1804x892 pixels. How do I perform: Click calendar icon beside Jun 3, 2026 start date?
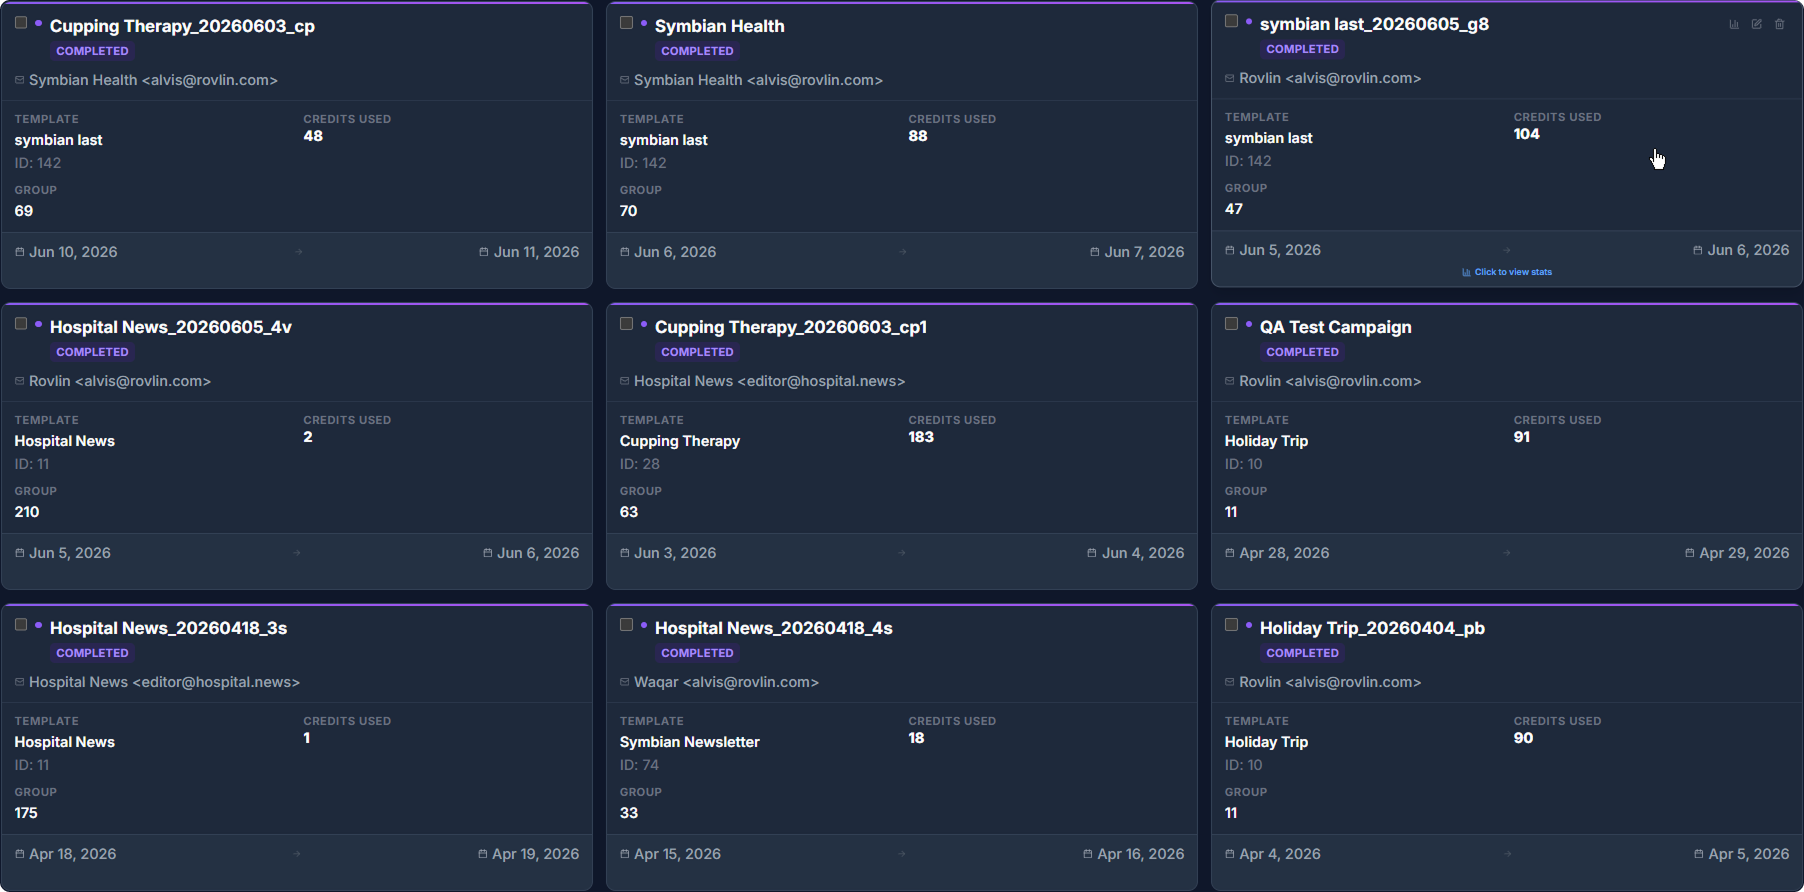click(x=625, y=553)
